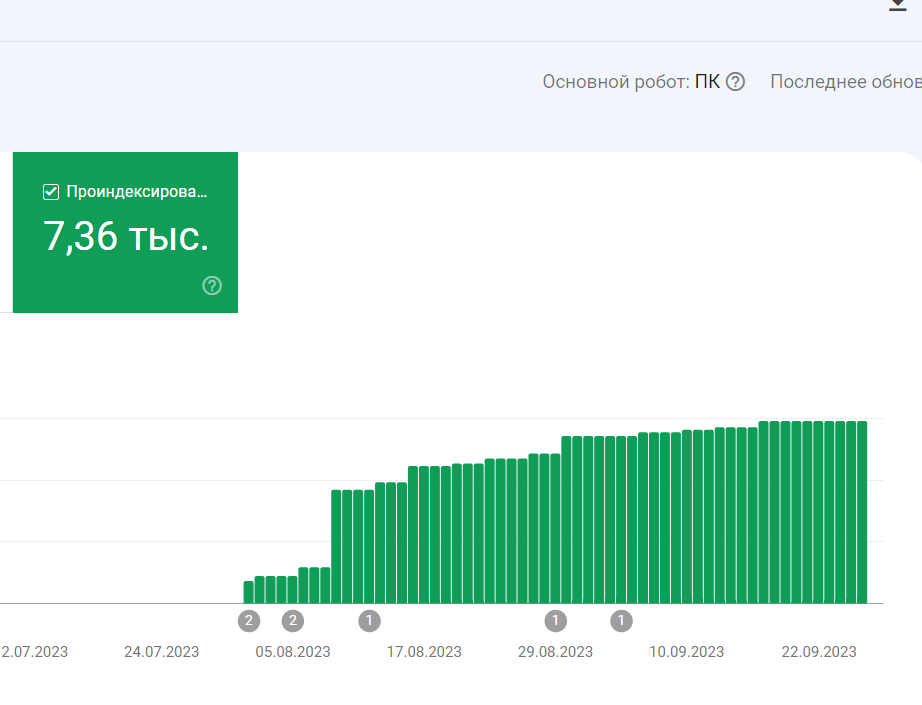Click second annotation marker labeled 2 near 05.08.2023
This screenshot has height=705, width=922.
(293, 620)
